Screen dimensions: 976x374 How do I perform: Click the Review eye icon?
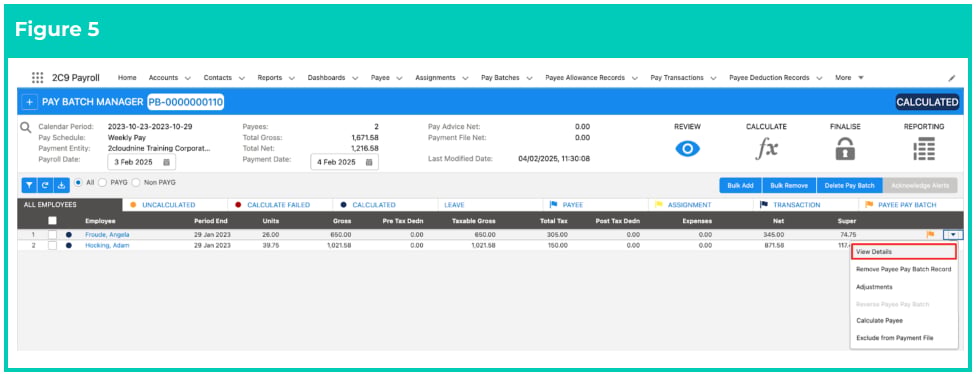687,149
